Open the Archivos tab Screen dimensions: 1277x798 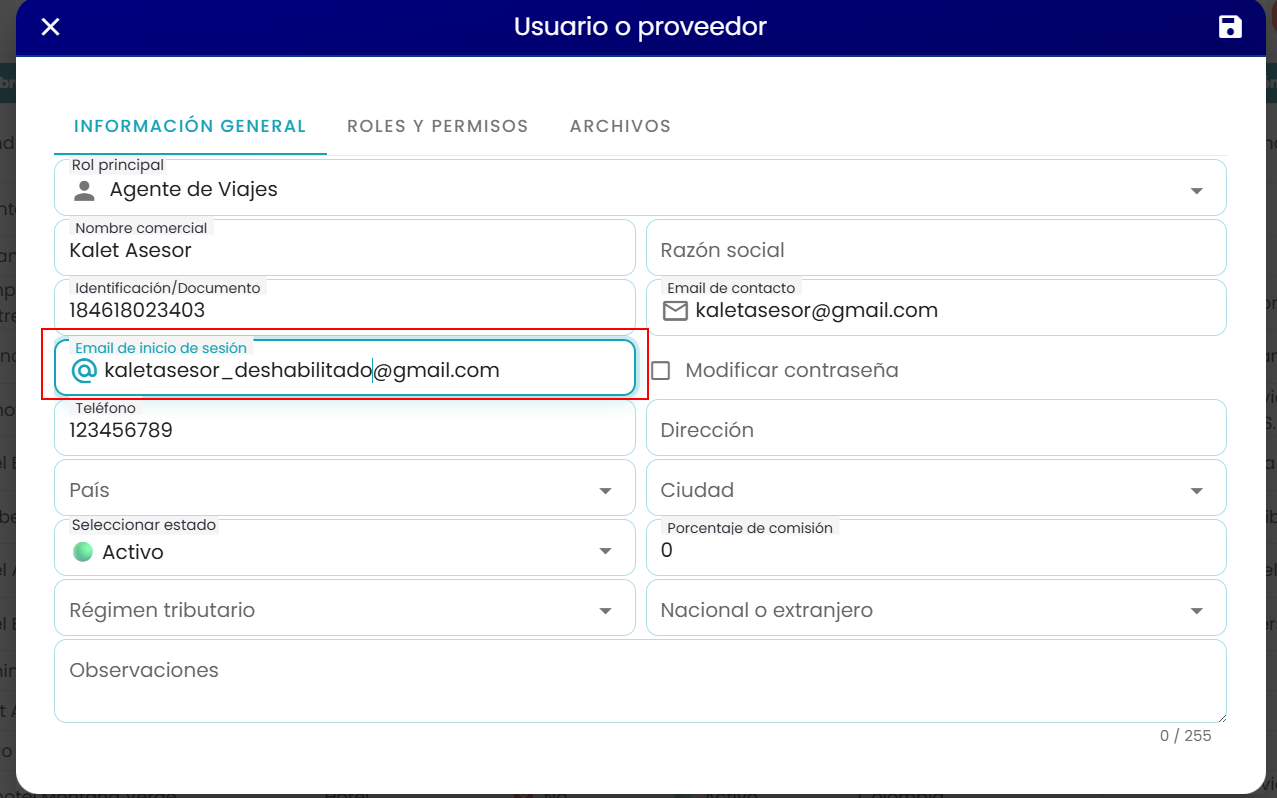tap(620, 127)
